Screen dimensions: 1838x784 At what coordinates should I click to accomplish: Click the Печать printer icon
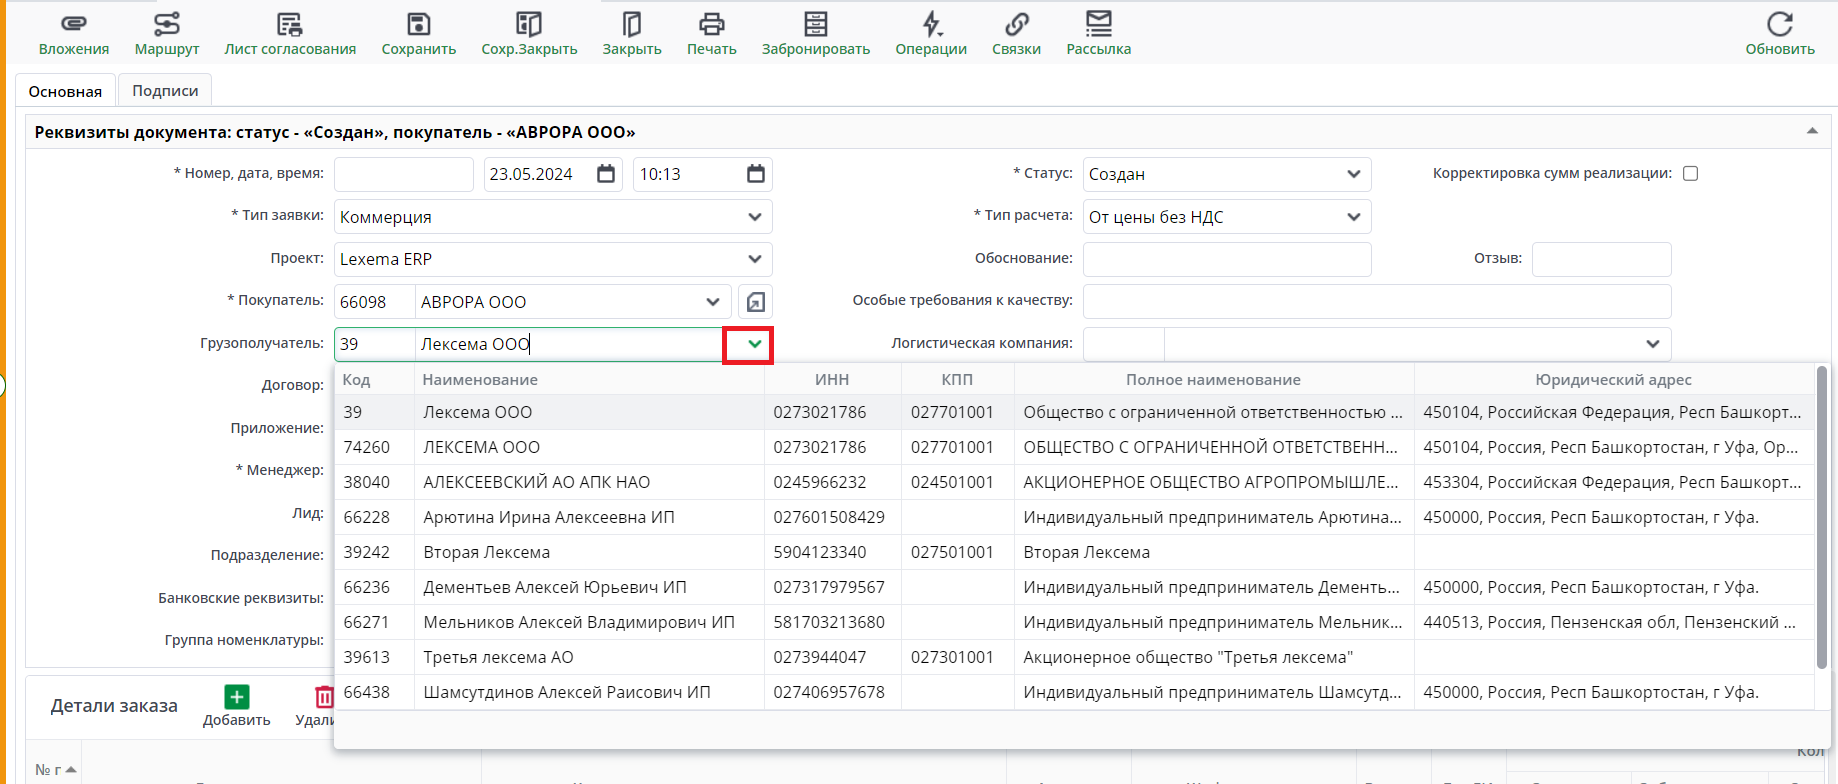click(x=711, y=24)
